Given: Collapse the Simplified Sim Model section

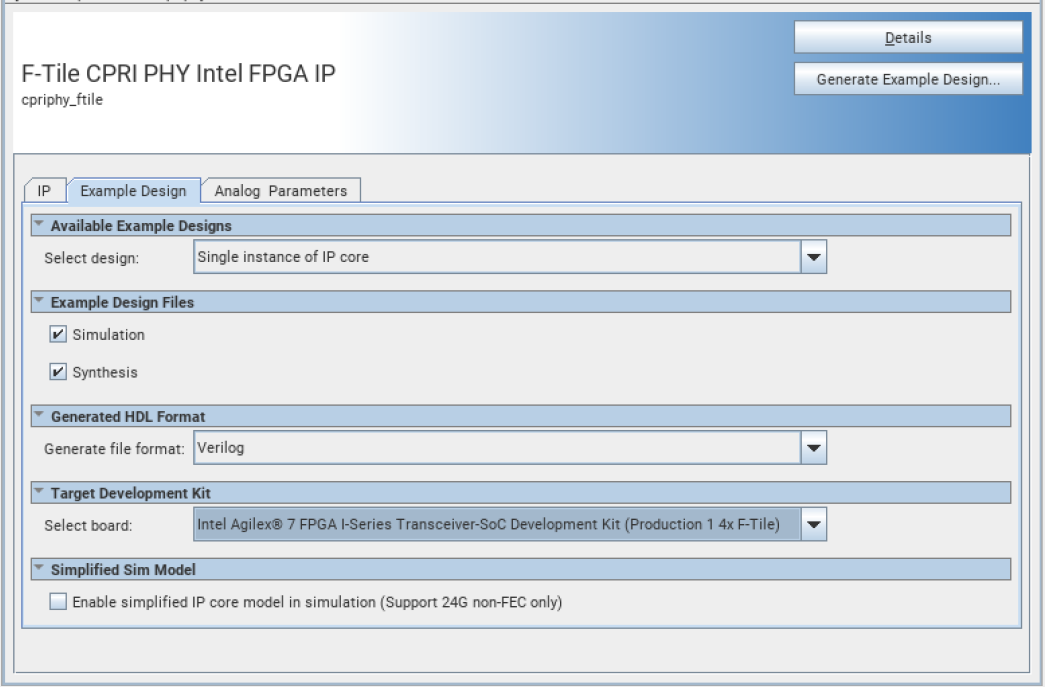Looking at the screenshot, I should pos(39,569).
